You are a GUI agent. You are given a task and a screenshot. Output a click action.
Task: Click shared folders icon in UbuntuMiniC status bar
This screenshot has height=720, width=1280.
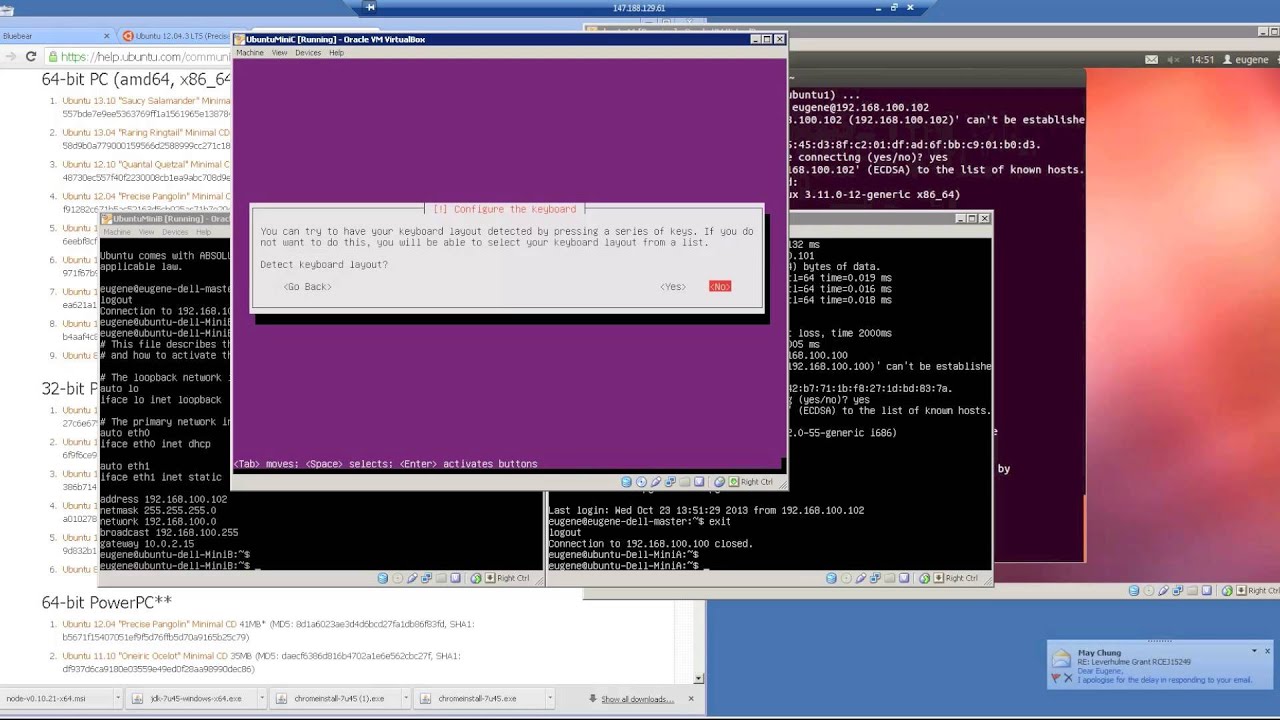(684, 482)
